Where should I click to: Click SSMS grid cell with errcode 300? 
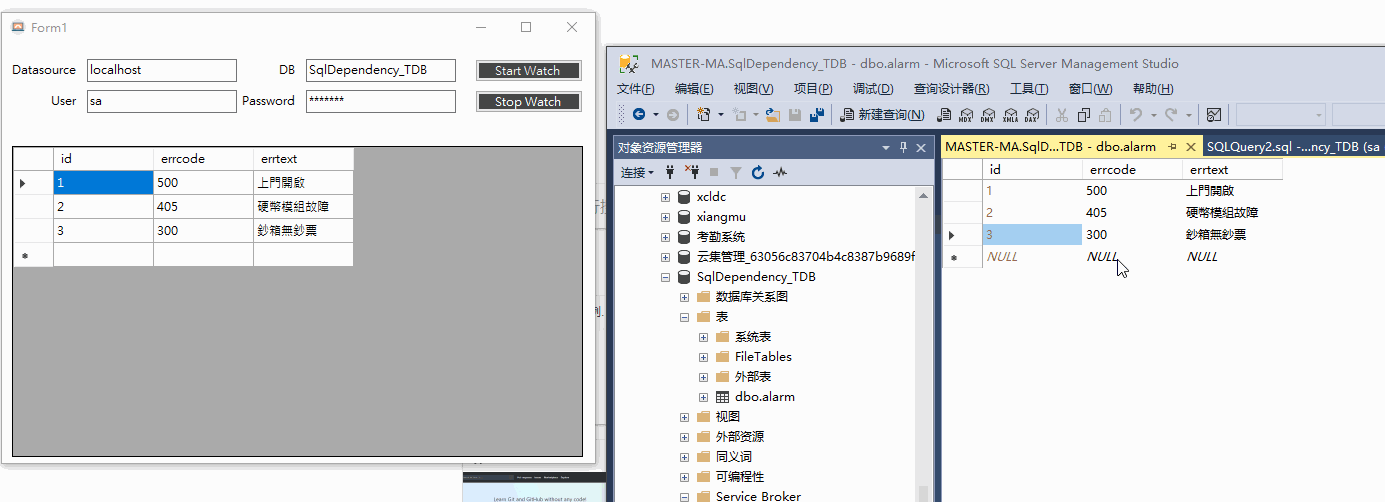pos(1132,234)
